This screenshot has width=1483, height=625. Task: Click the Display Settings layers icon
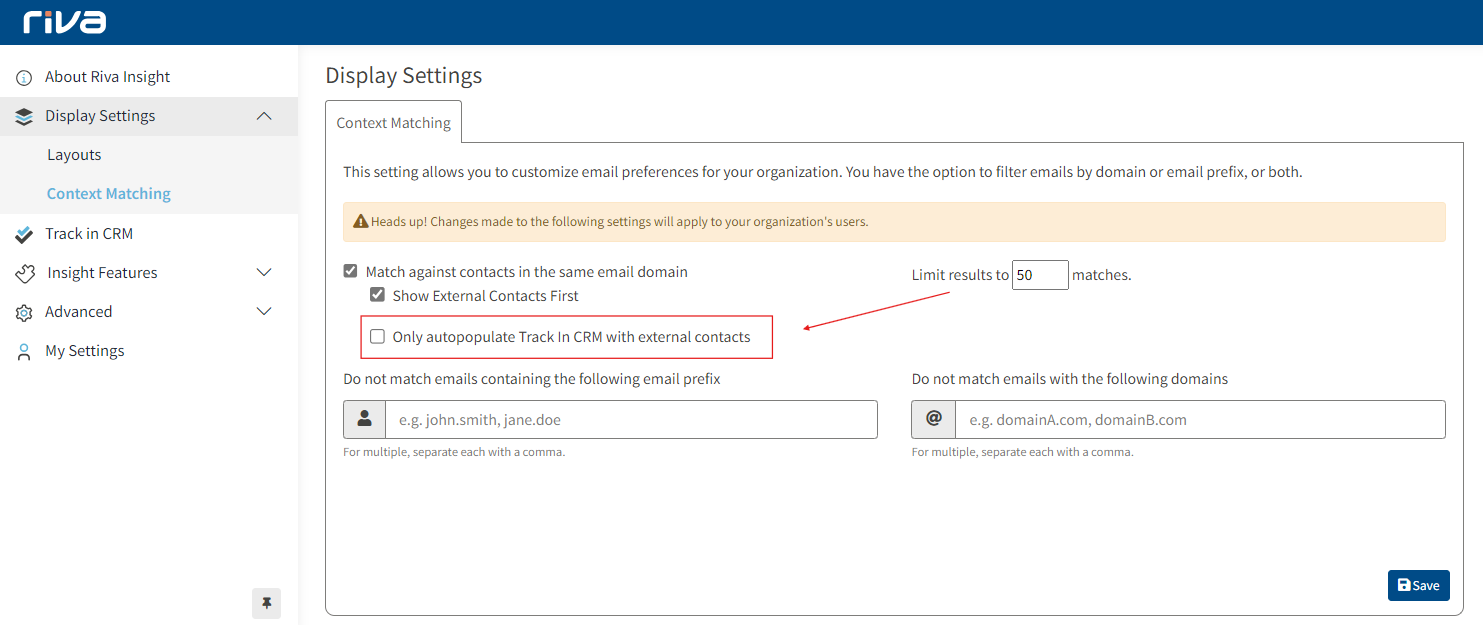pyautogui.click(x=24, y=116)
